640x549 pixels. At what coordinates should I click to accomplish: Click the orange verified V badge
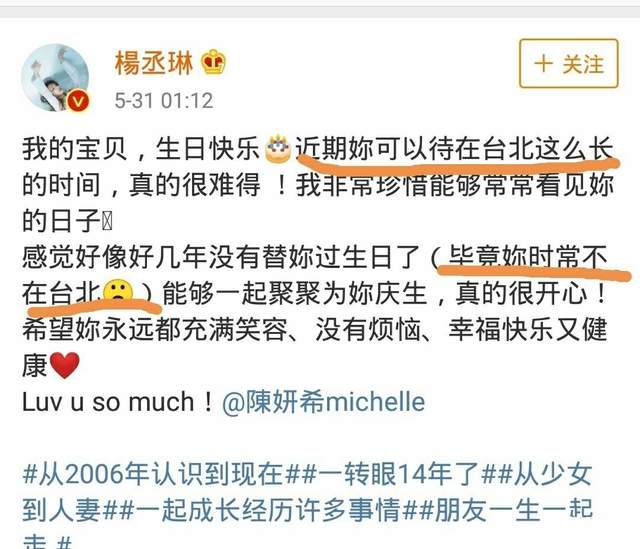pos(78,100)
